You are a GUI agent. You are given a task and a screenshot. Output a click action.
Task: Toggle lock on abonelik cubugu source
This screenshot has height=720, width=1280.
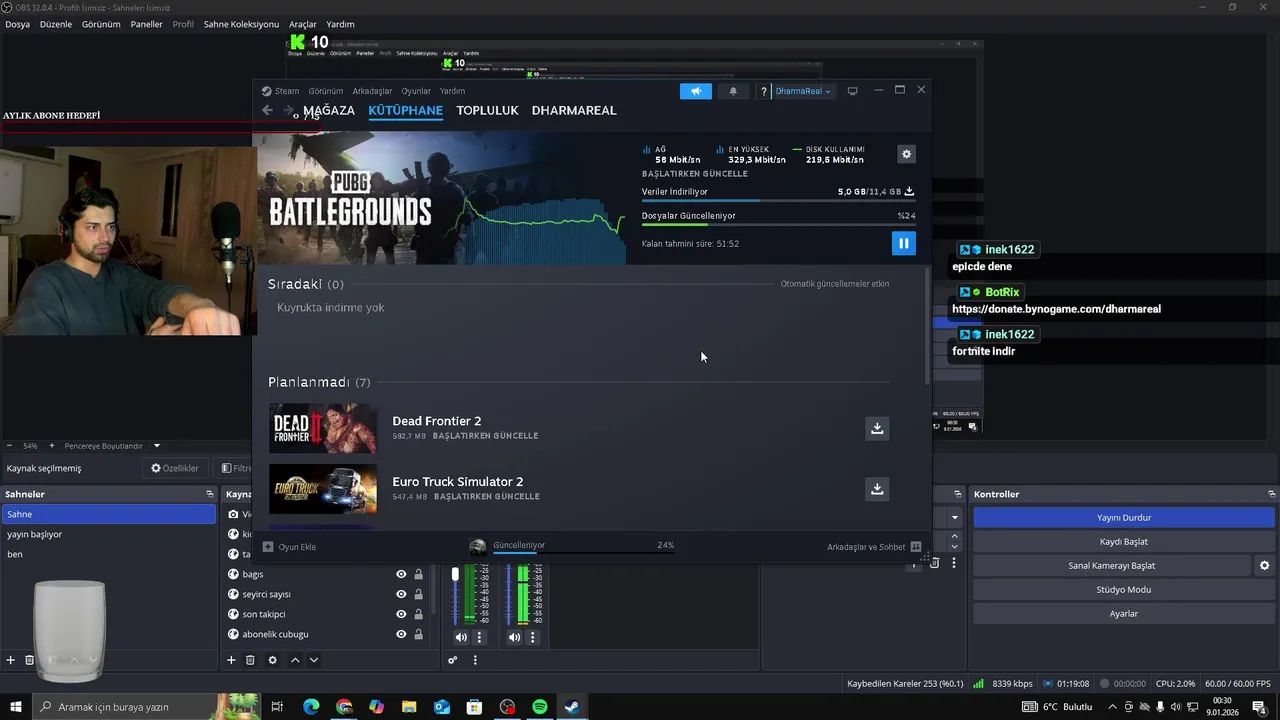coord(419,634)
